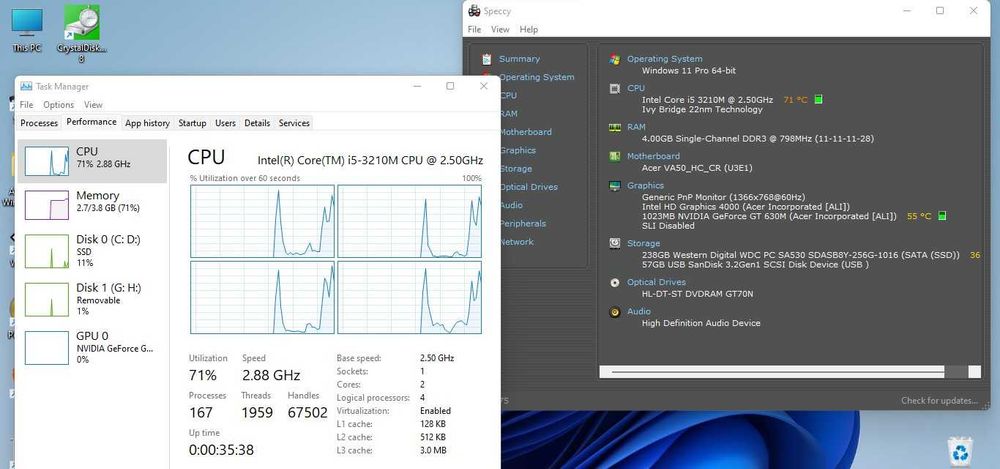Click the Optical Drives heading link in summary
This screenshot has width=1000, height=469.
pos(656,282)
